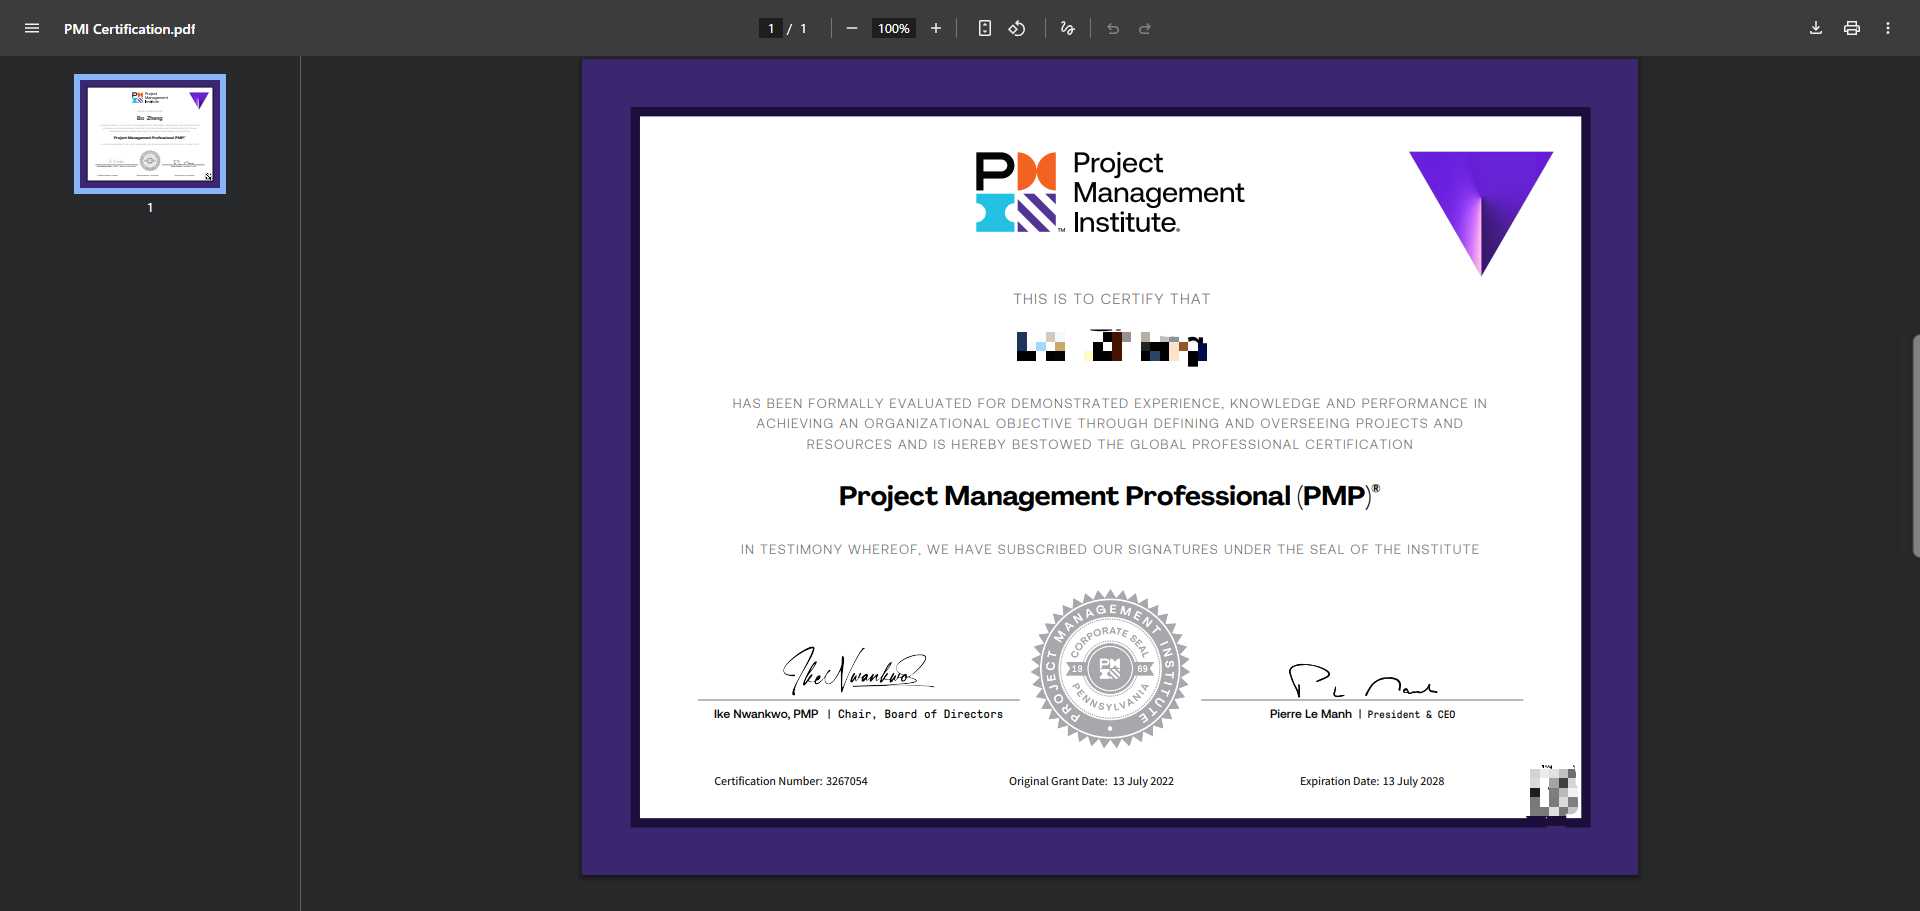Screen dimensions: 1920x911
Task: Select the page number input field
Action: [771, 28]
